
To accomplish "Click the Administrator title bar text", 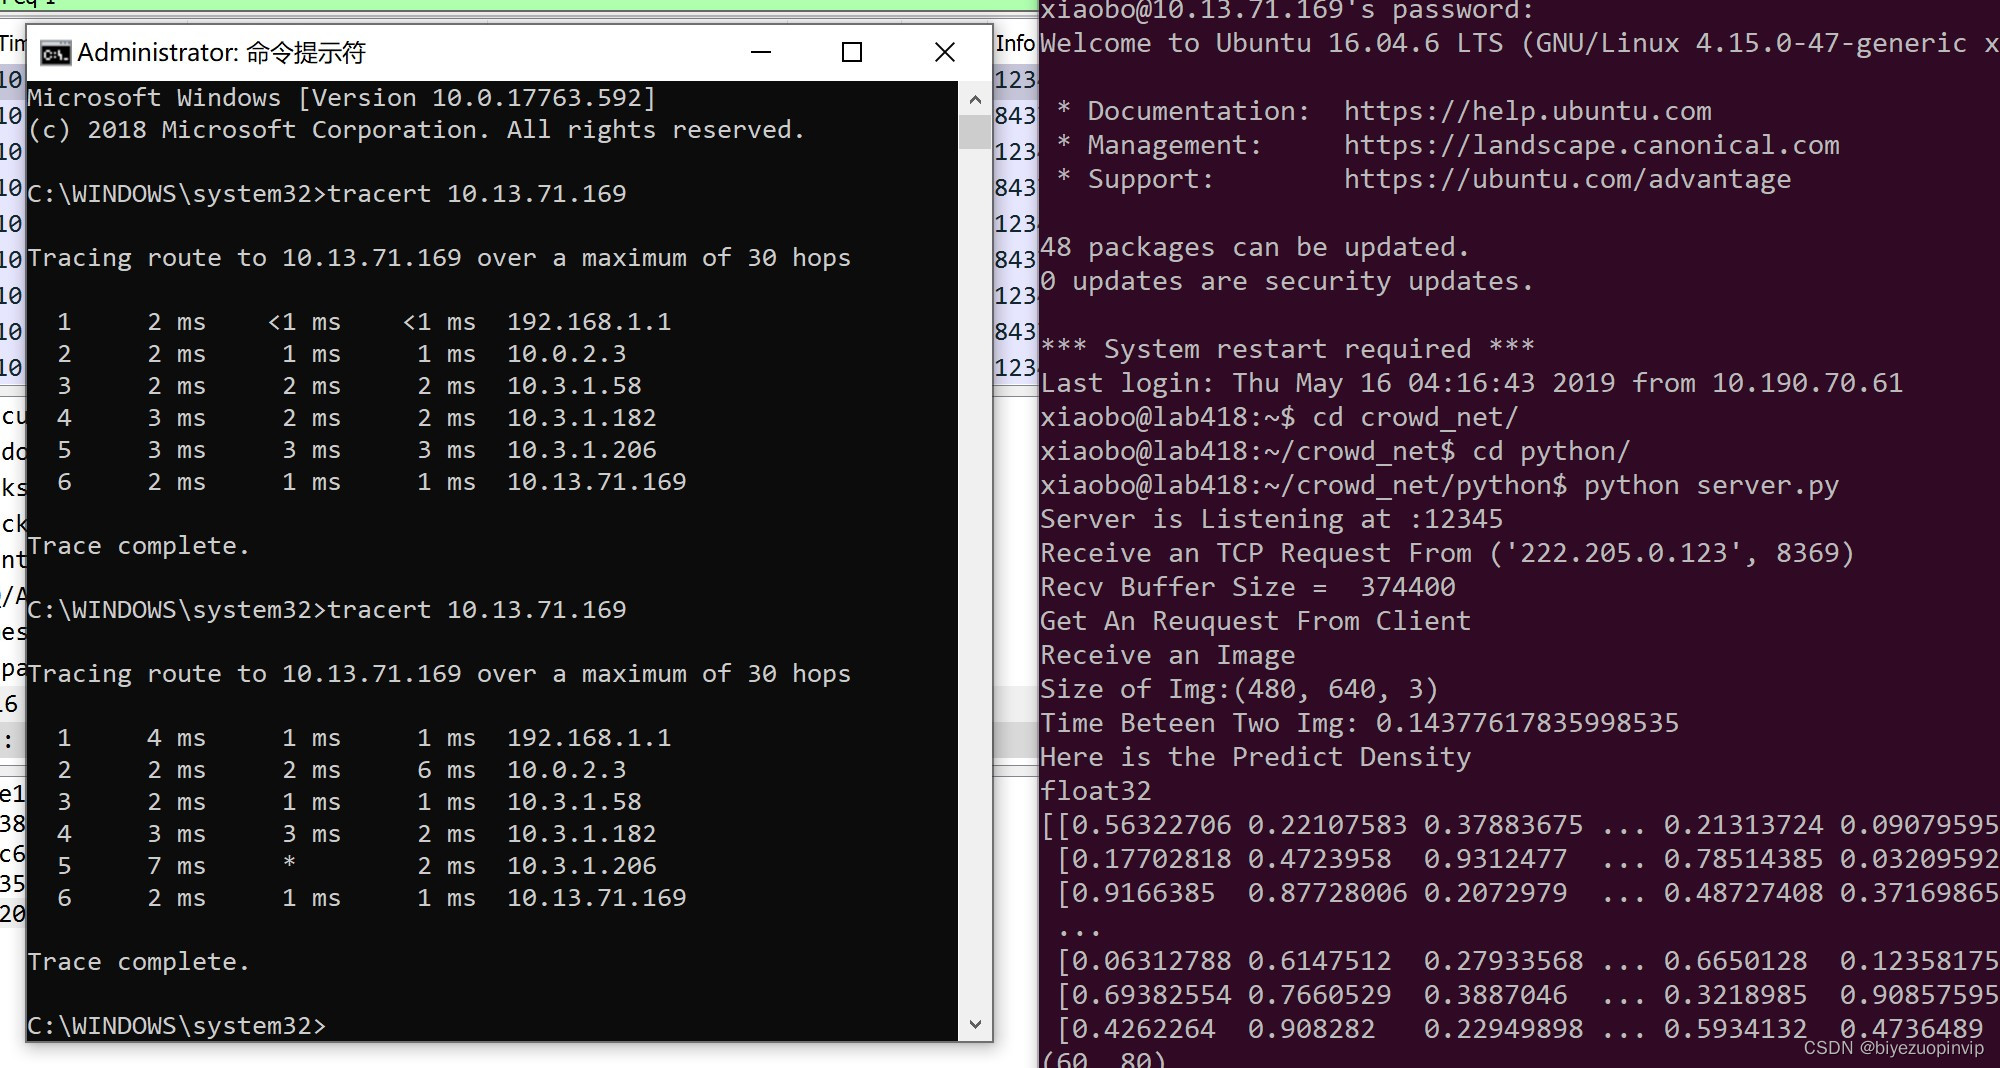I will click(221, 53).
